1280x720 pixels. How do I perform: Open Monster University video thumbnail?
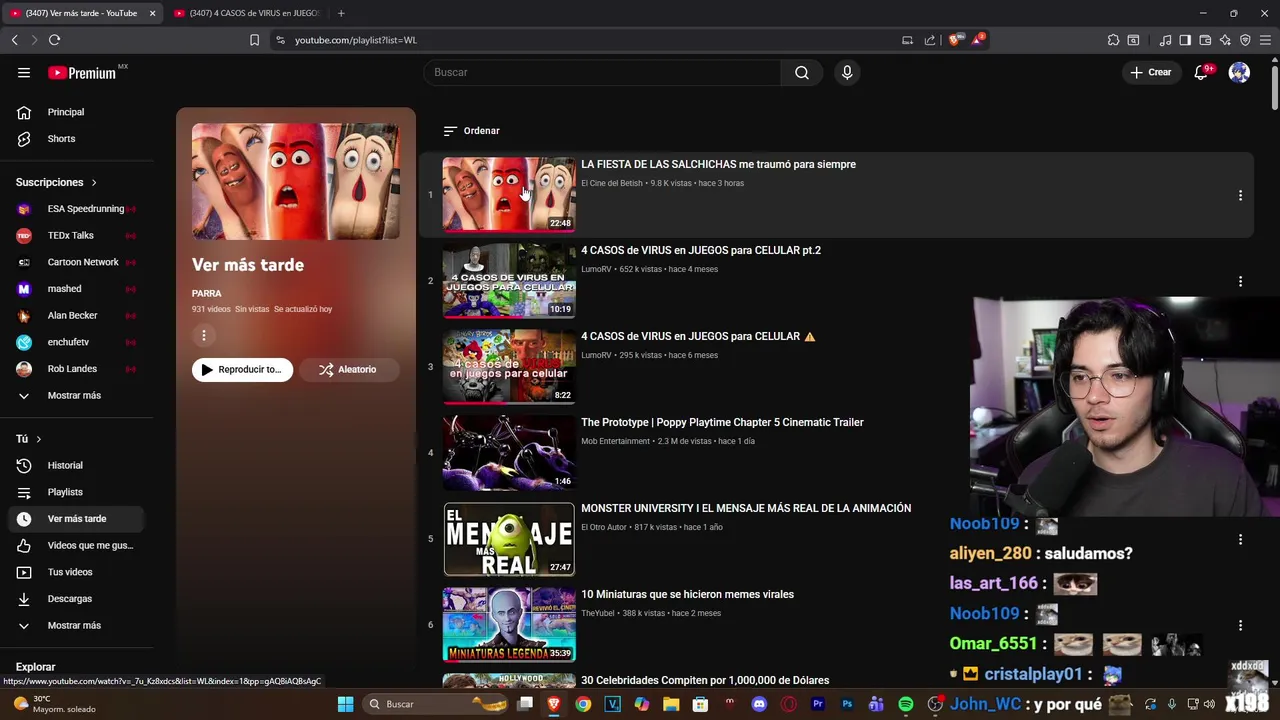[x=509, y=538]
